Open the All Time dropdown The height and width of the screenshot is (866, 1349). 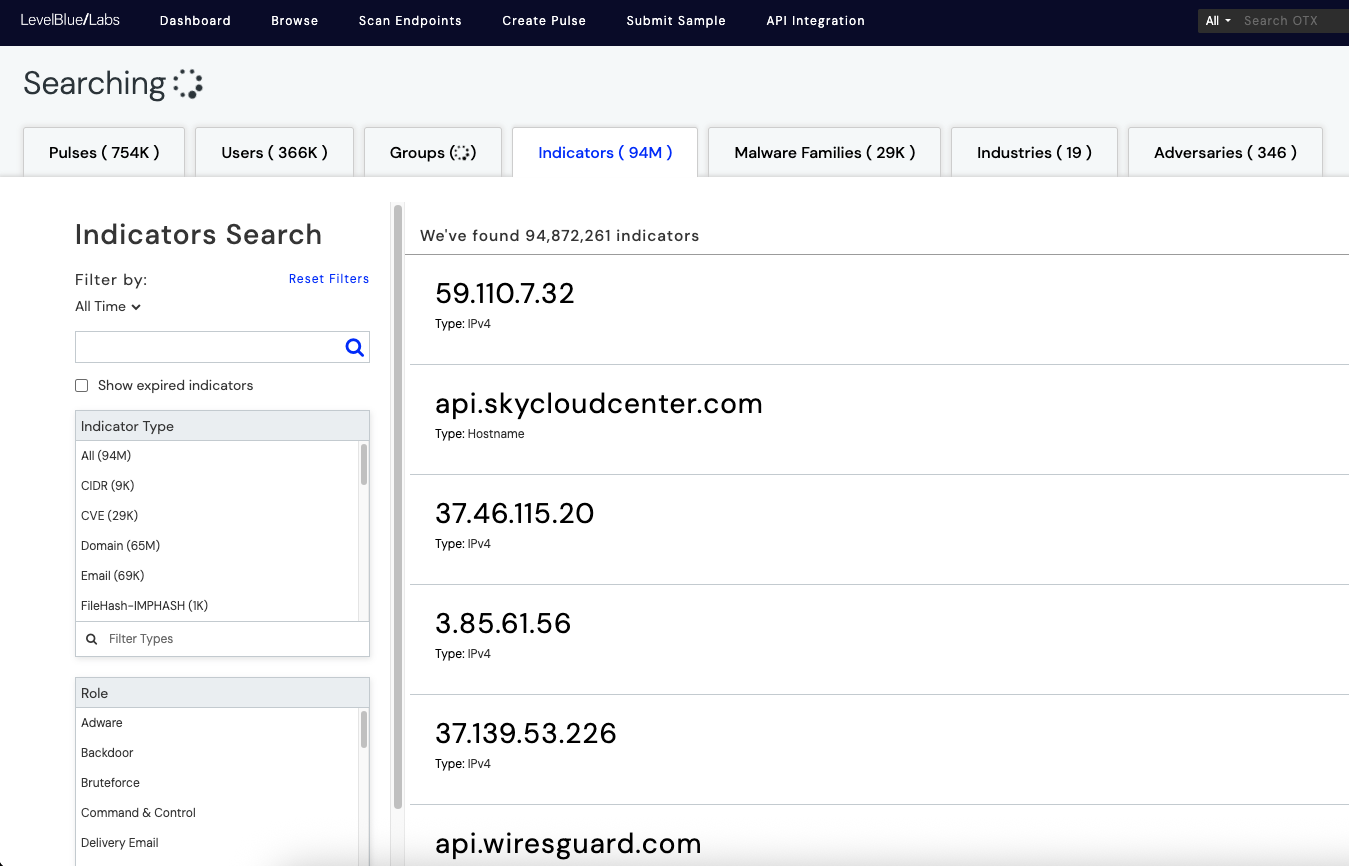click(x=108, y=307)
